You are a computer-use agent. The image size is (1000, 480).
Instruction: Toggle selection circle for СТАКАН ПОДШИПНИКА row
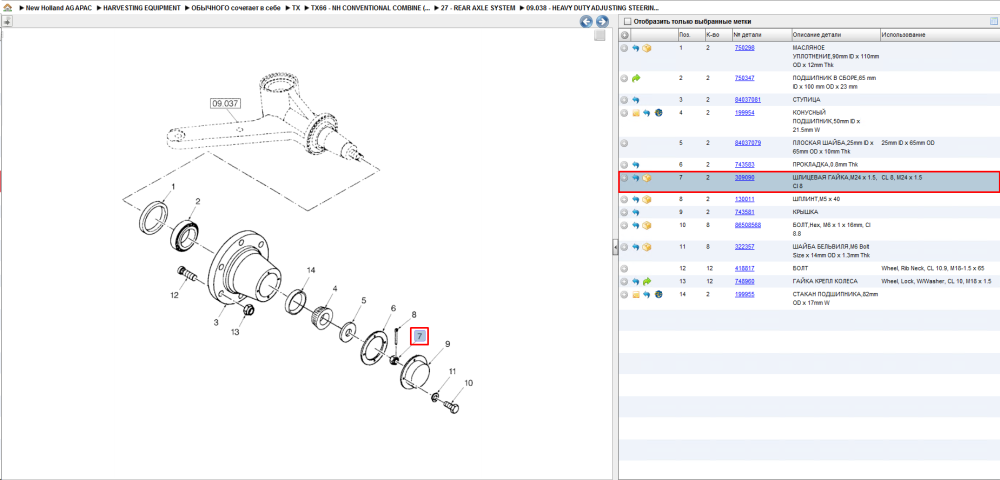click(624, 295)
